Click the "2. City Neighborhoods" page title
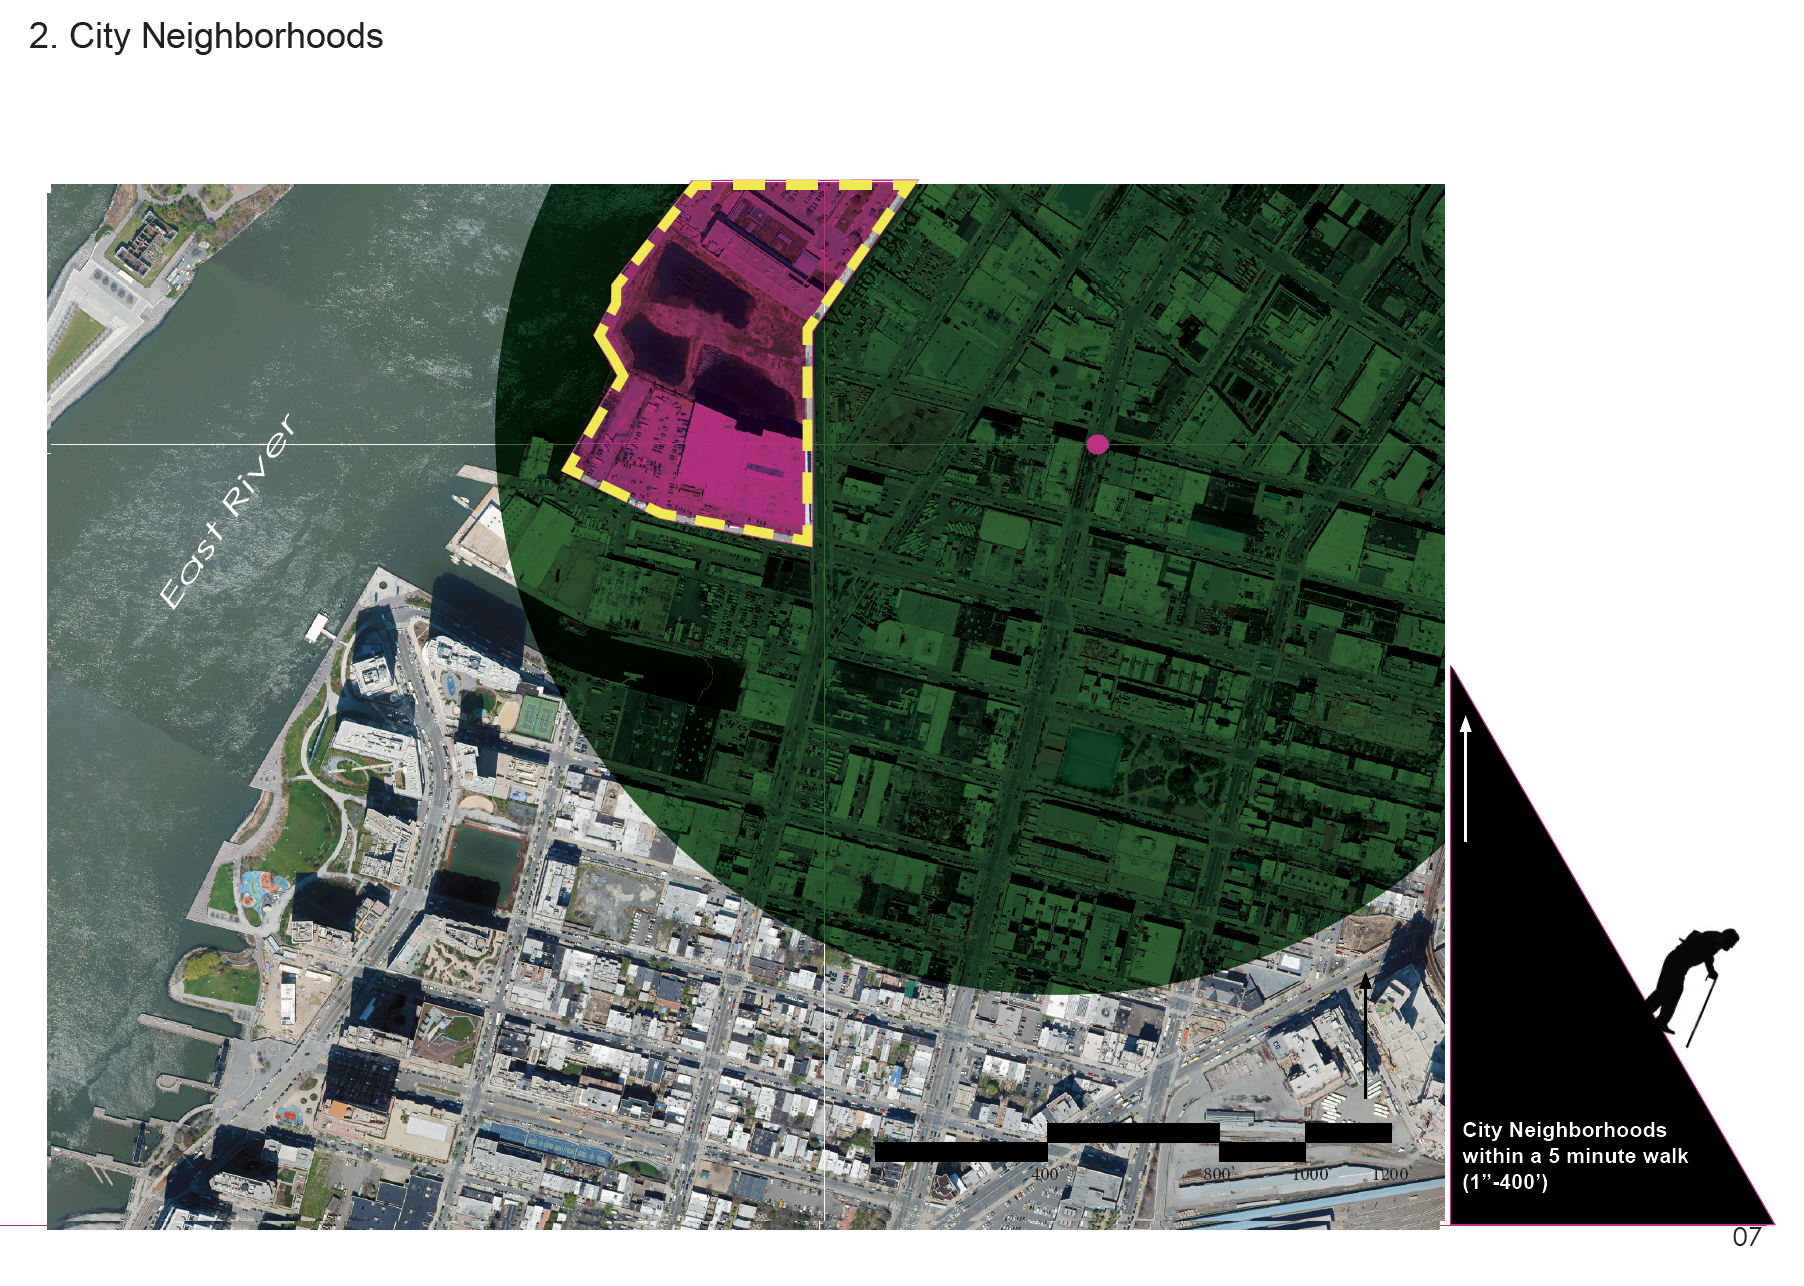Screen dimensions: 1804x1286 click(x=206, y=36)
